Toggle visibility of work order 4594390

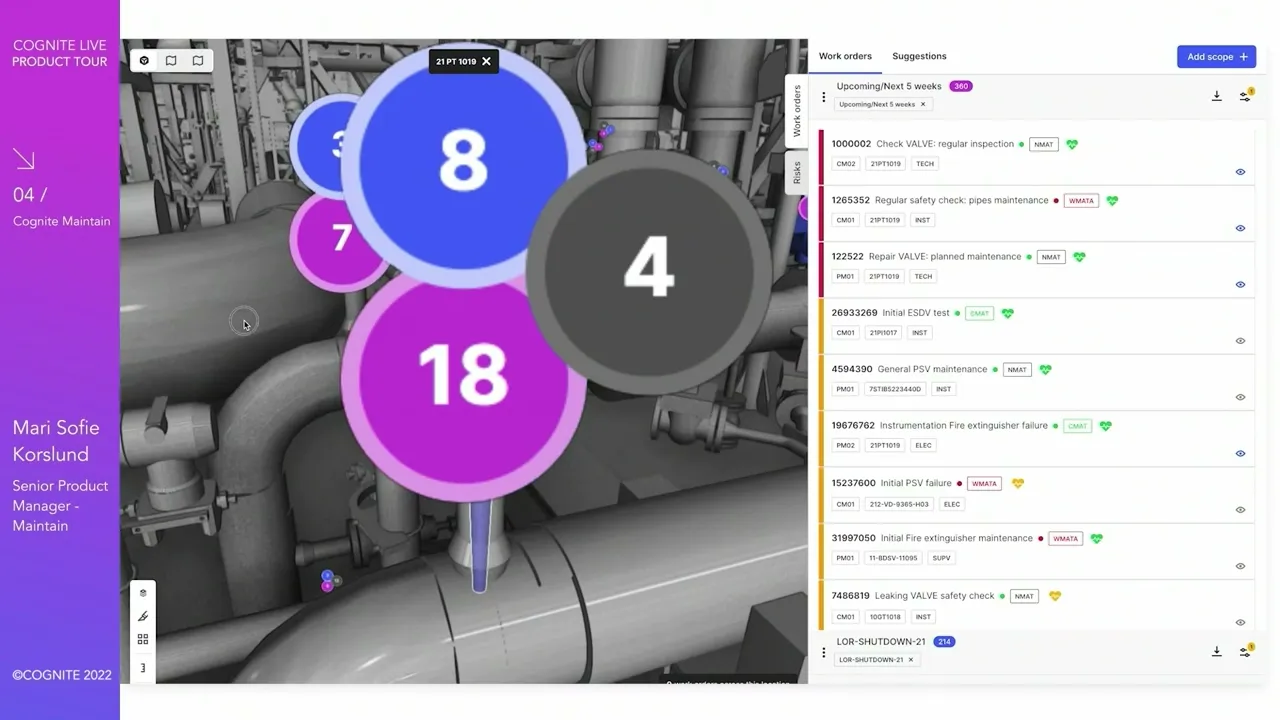tap(1240, 397)
